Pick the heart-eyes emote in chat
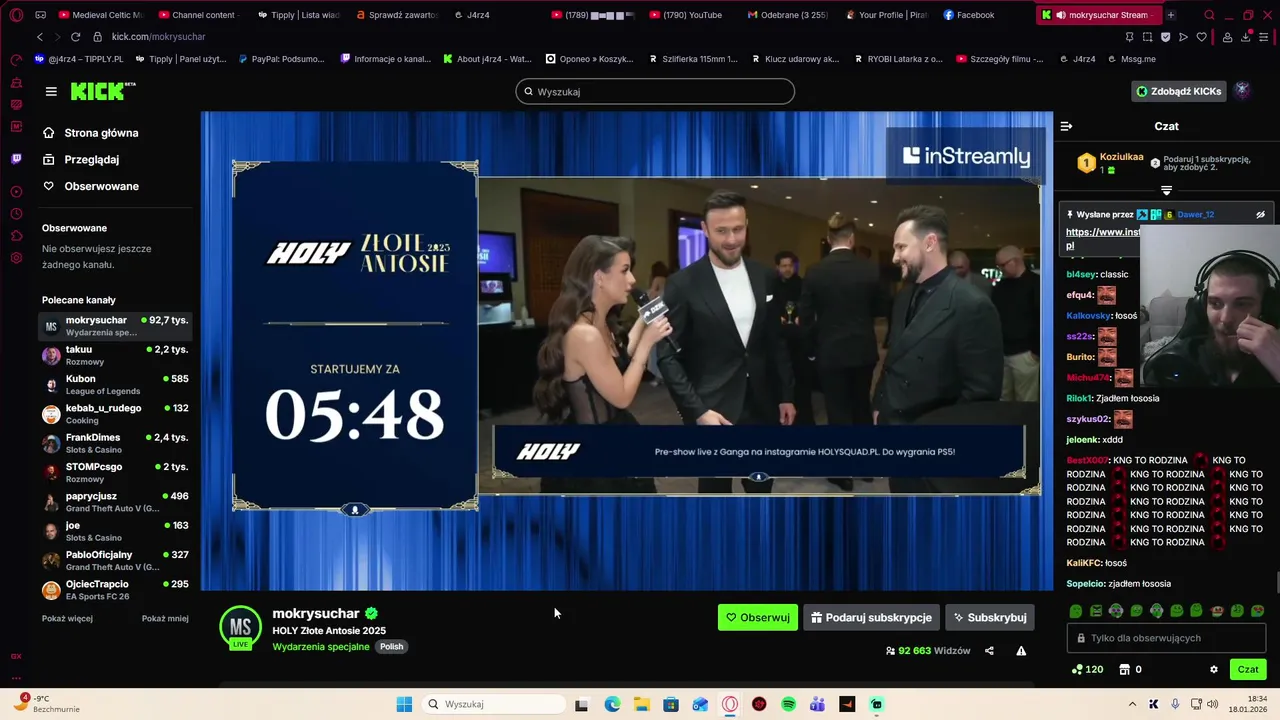 (1257, 611)
